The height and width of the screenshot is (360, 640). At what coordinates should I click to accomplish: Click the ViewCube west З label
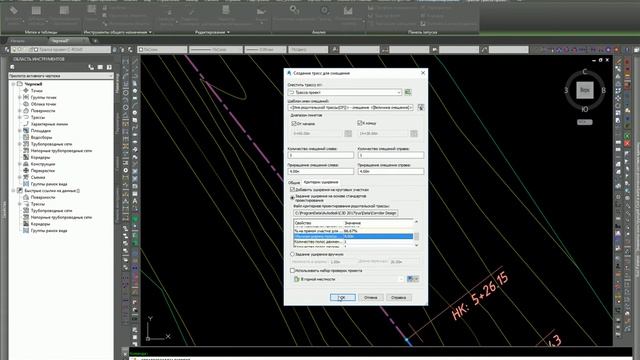coord(566,90)
